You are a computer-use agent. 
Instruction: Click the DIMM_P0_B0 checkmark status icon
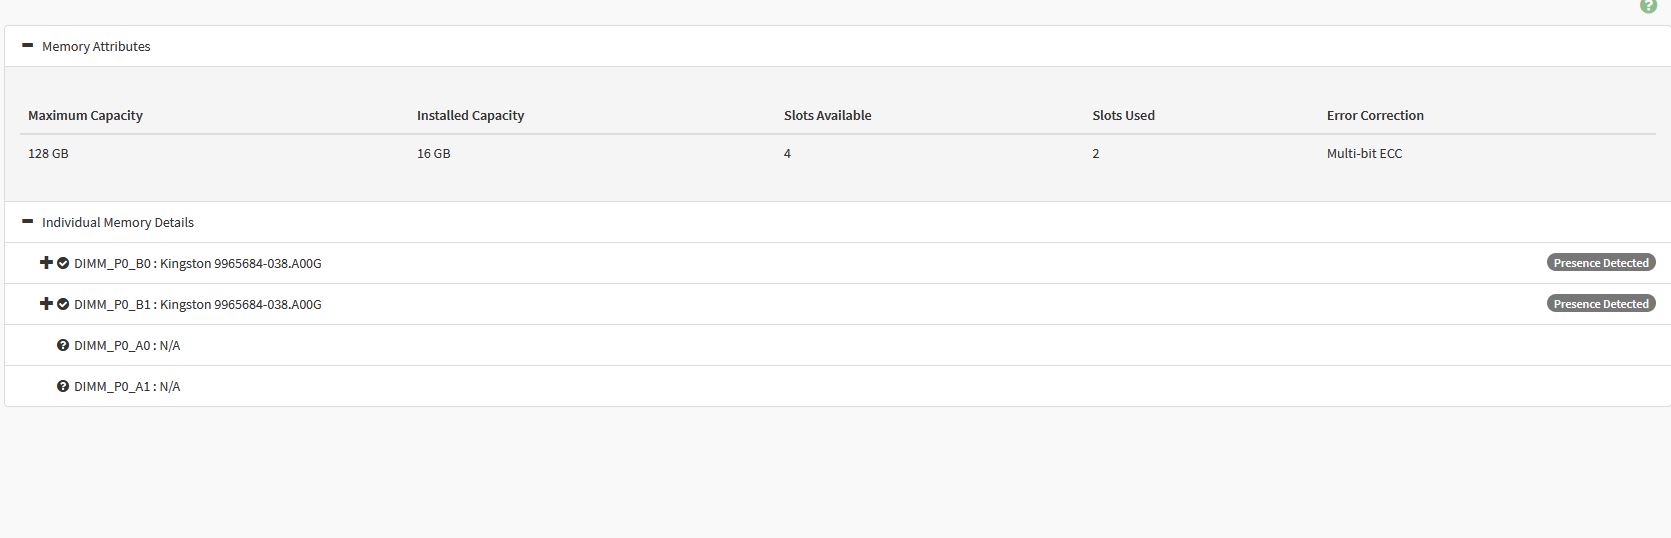pos(63,263)
